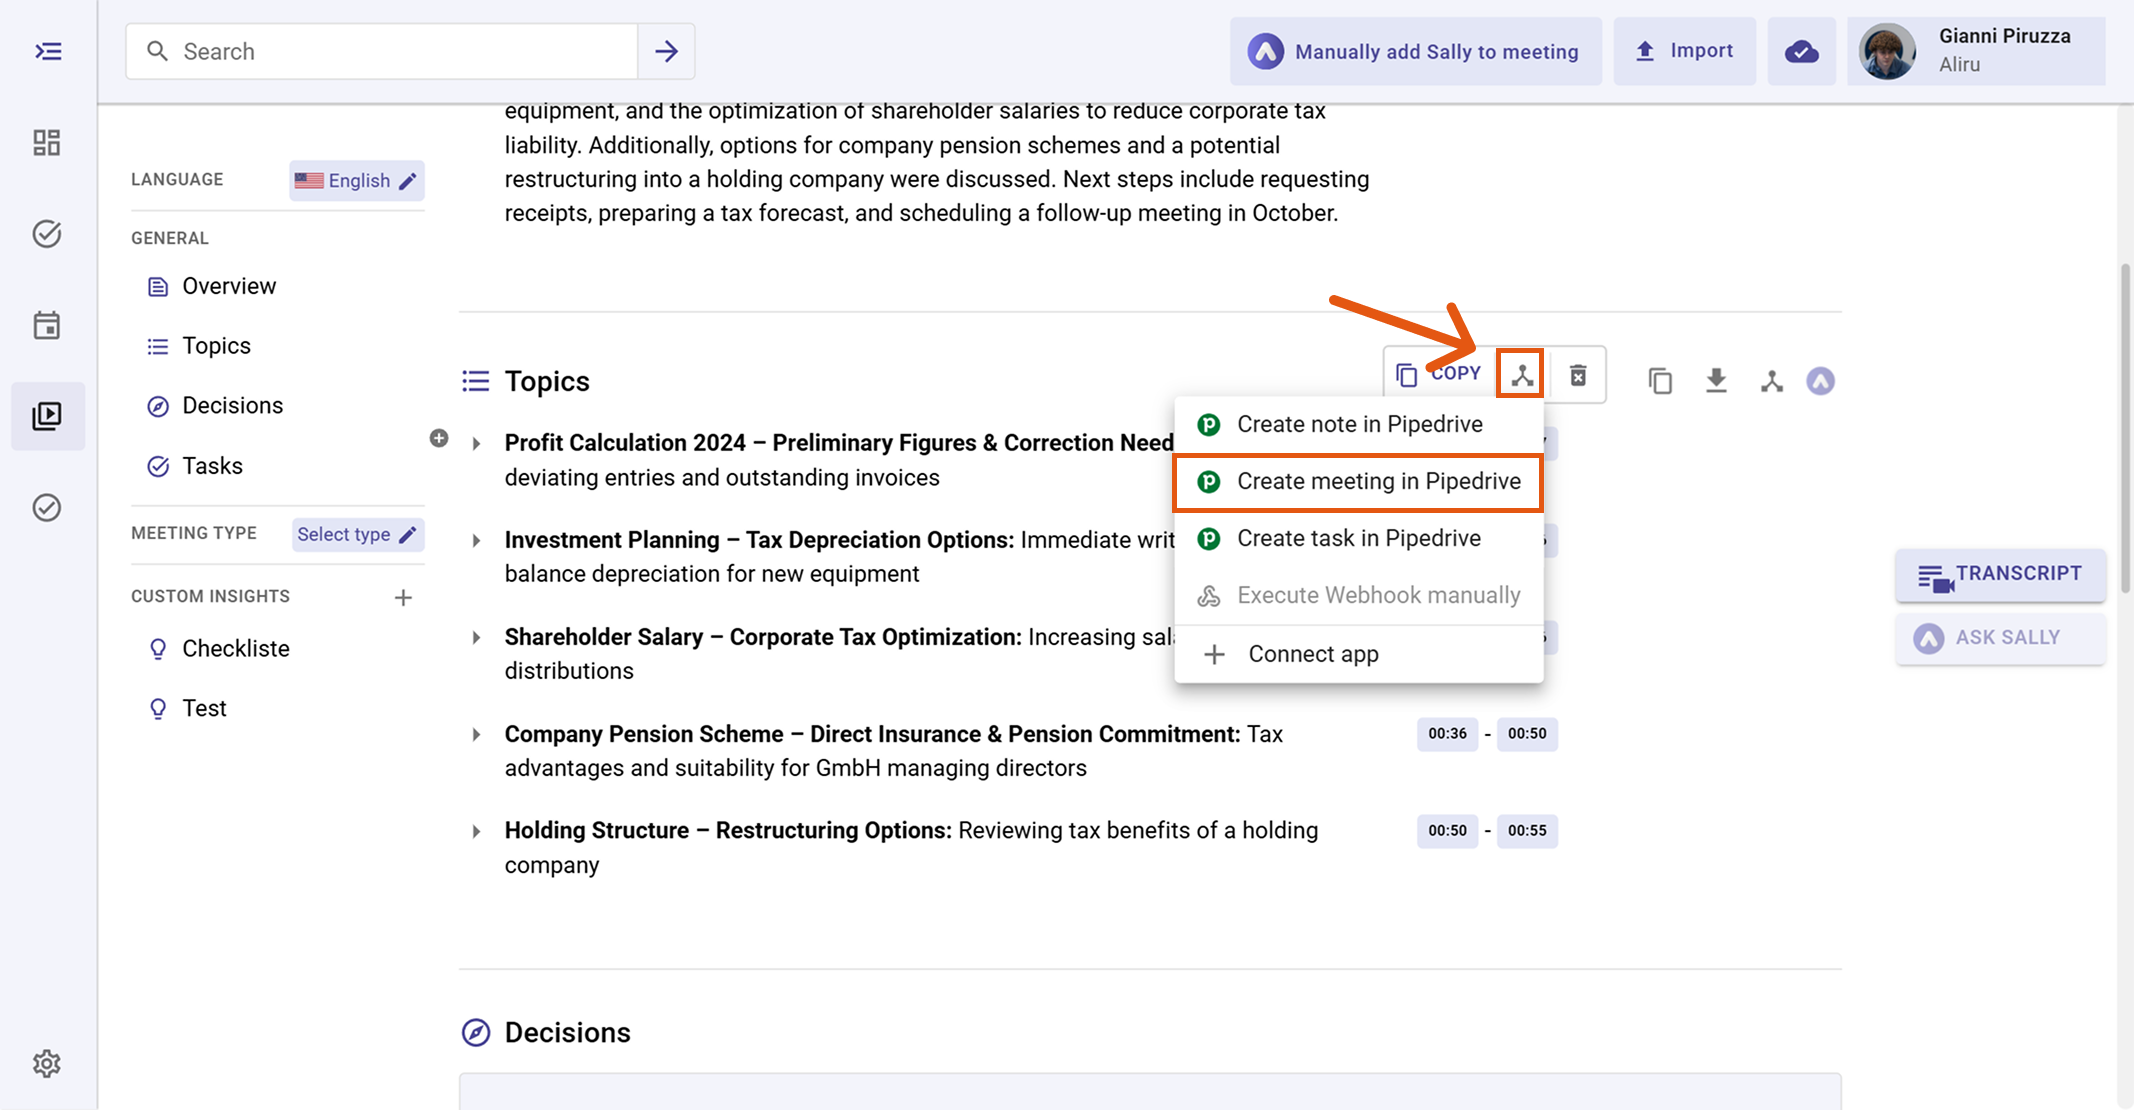Expand Shareholder Salary topic
Screen dimensions: 2134x1110
pyautogui.click(x=477, y=638)
